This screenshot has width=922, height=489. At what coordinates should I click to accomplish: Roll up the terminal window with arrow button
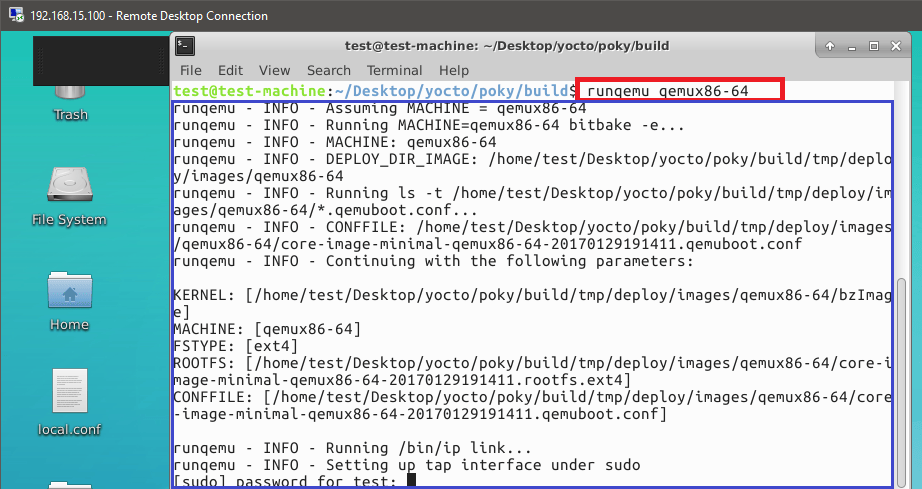[x=831, y=46]
